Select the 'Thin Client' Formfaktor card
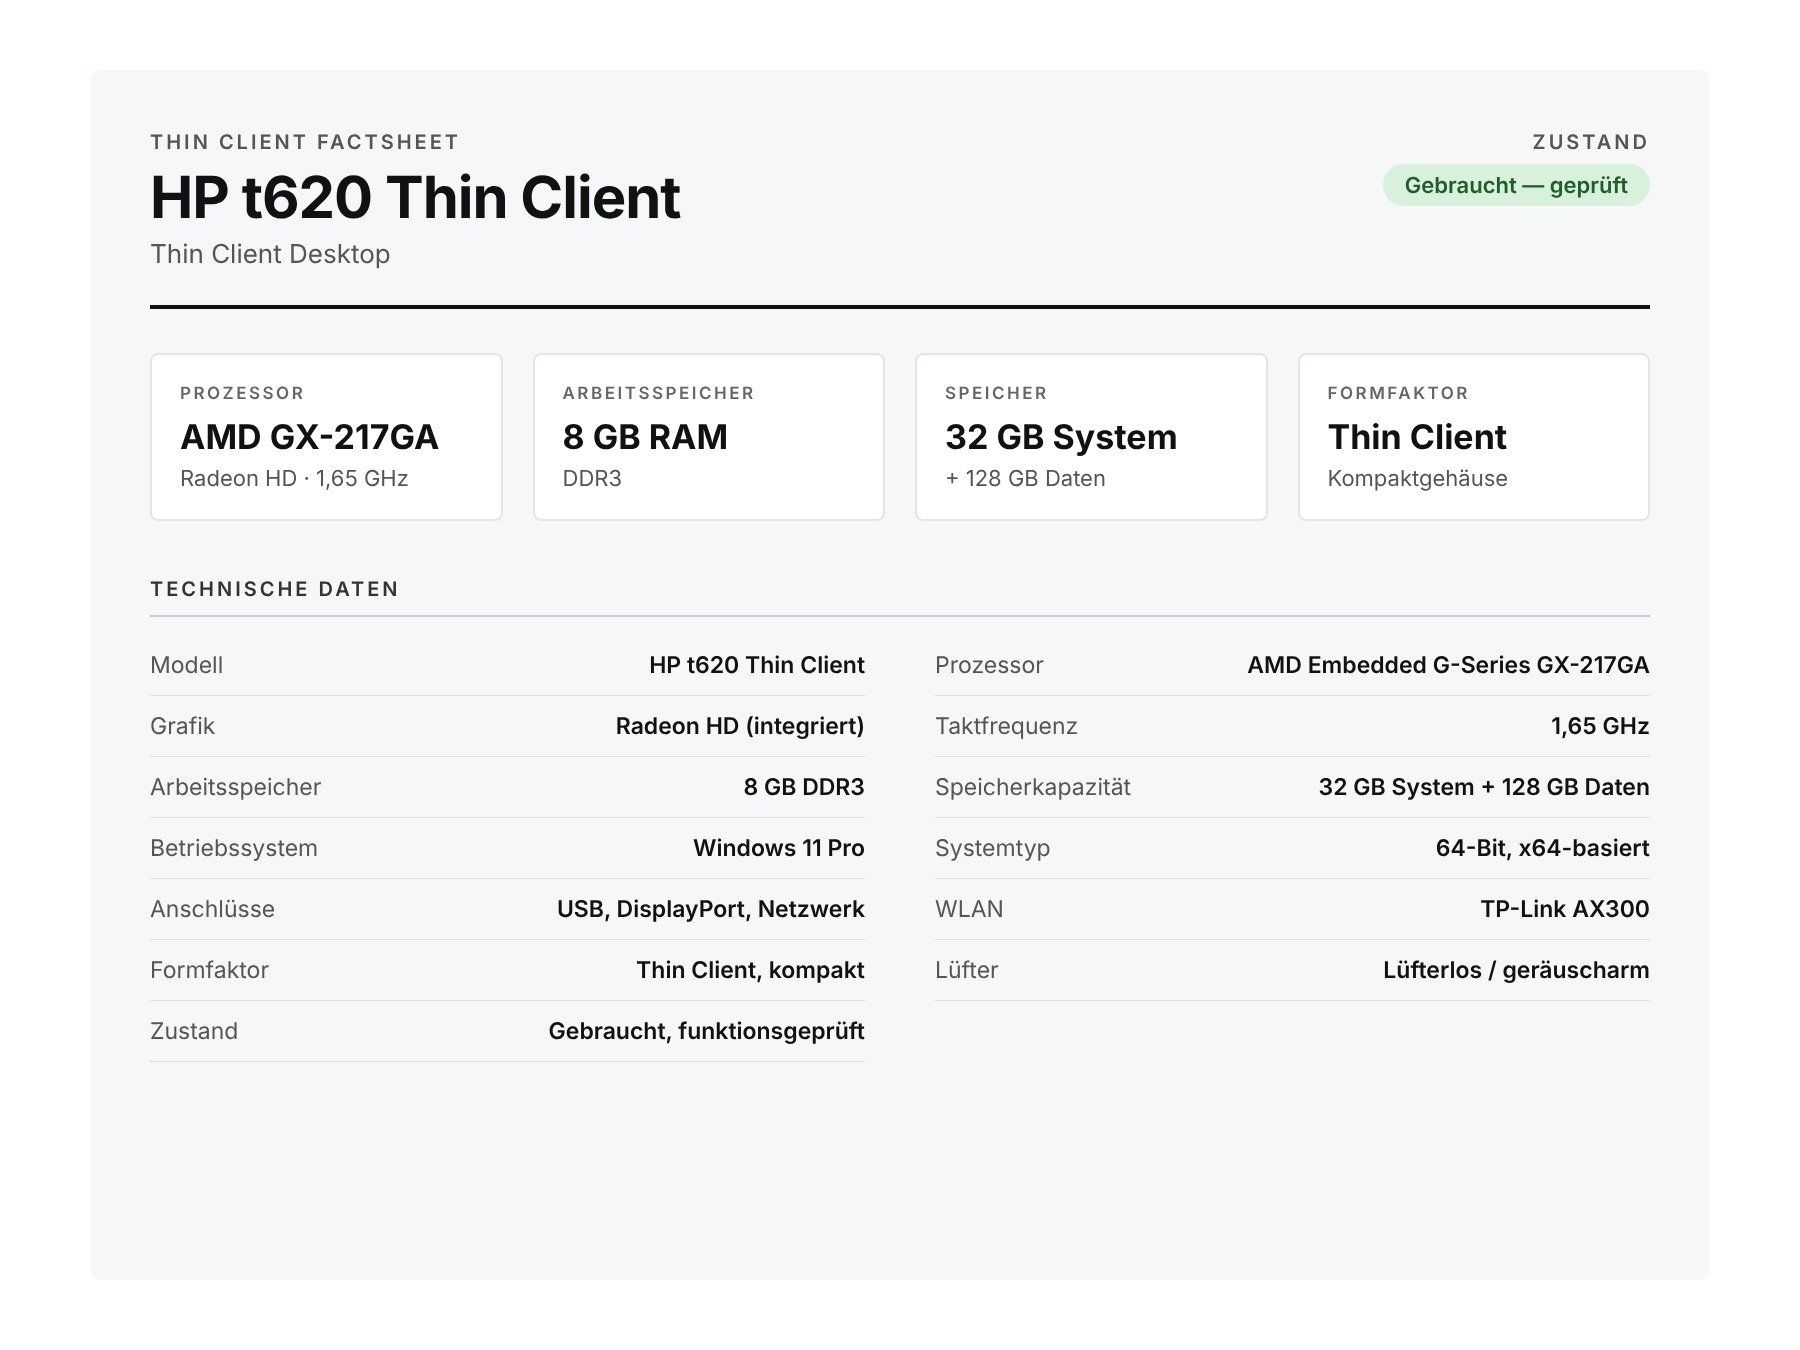The image size is (1800, 1350). (x=1474, y=437)
